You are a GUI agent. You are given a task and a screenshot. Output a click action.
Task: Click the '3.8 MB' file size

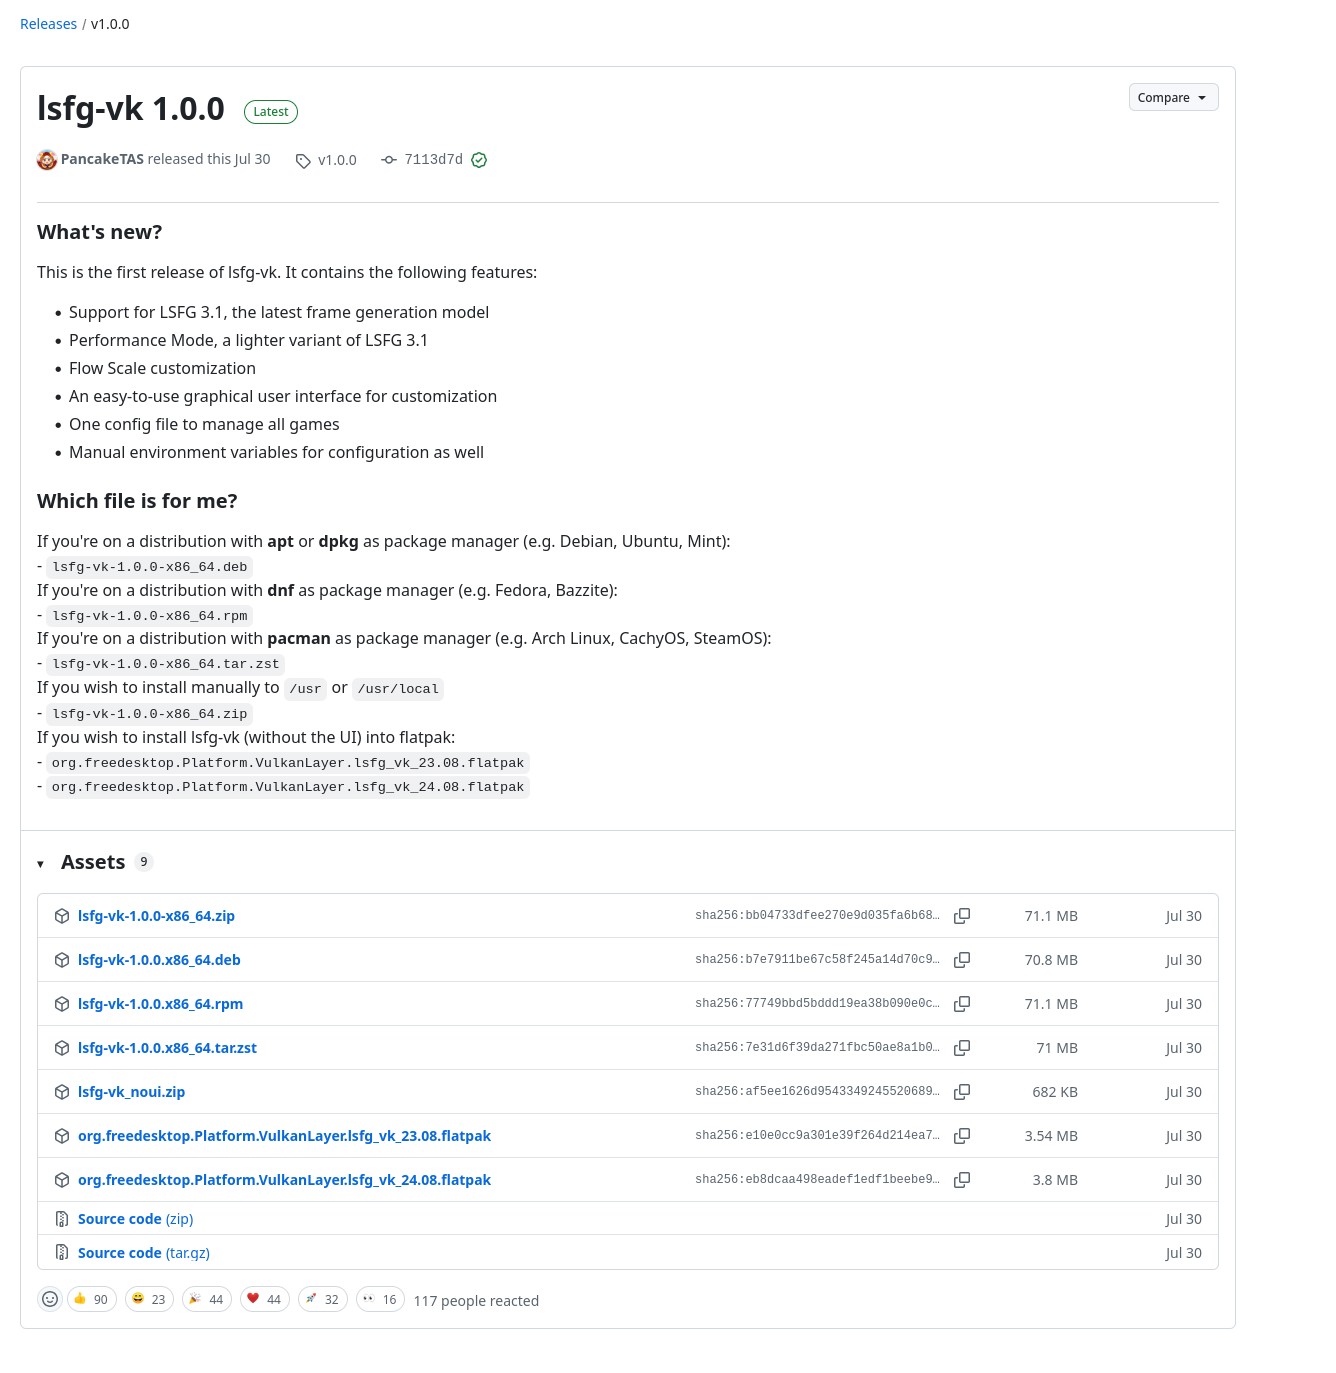pos(1055,1180)
